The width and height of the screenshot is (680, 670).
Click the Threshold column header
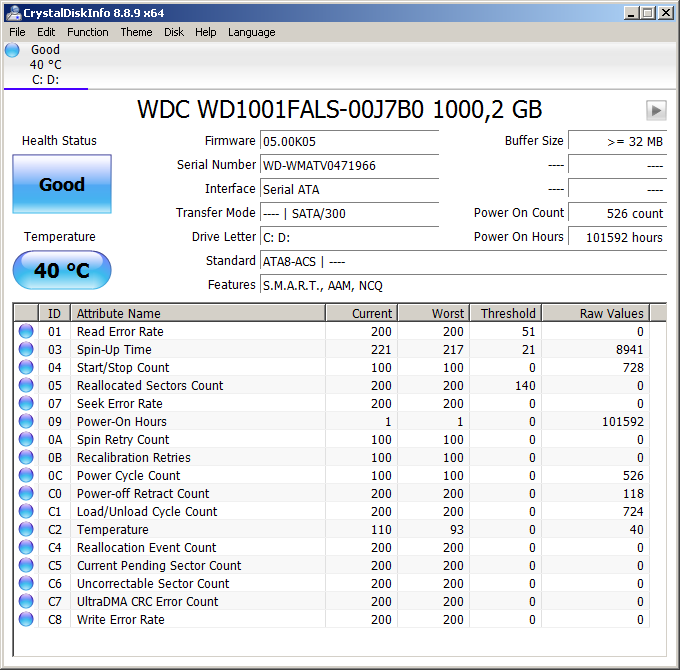click(506, 313)
